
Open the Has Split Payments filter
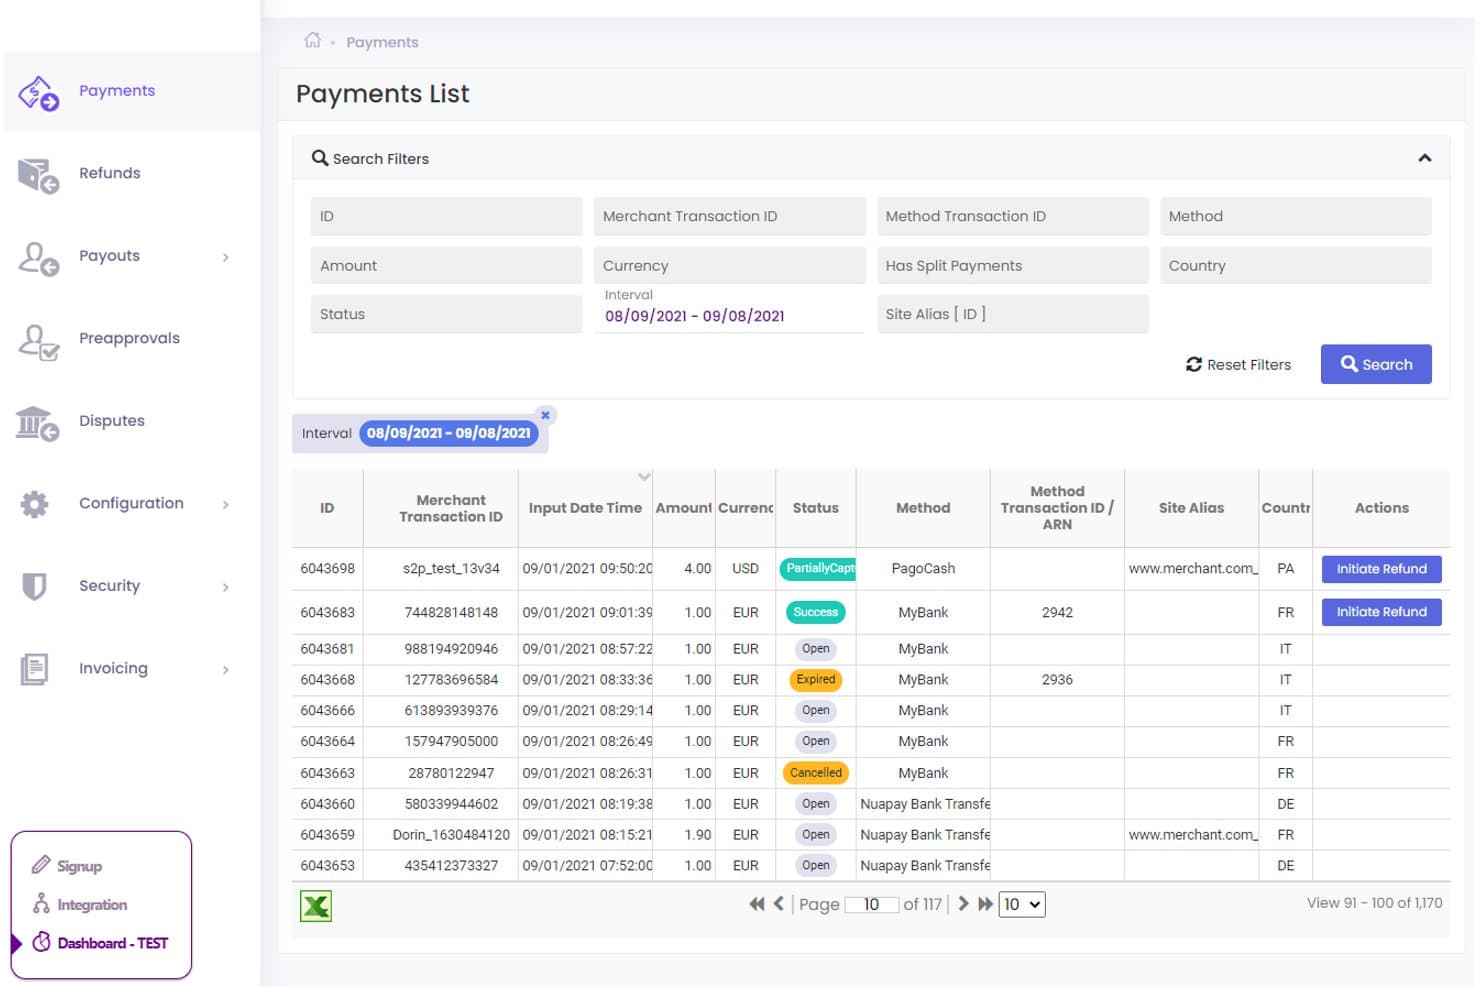pos(1012,266)
